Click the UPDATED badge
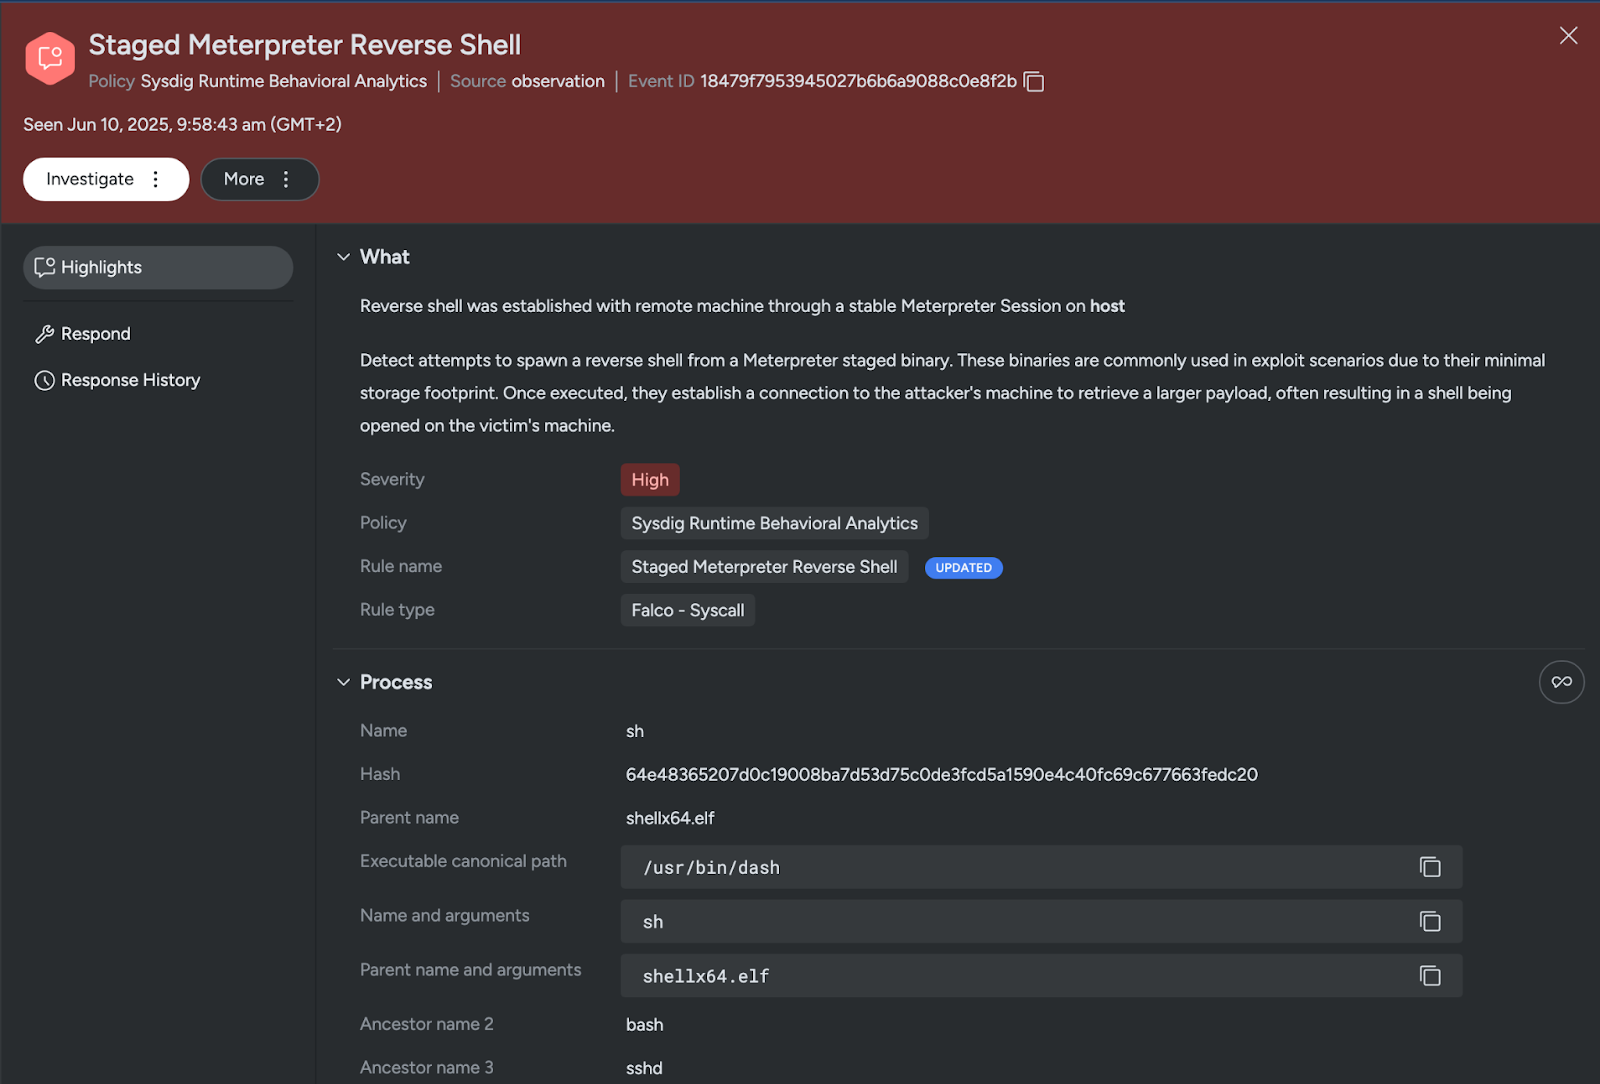The height and width of the screenshot is (1084, 1600). 964,568
